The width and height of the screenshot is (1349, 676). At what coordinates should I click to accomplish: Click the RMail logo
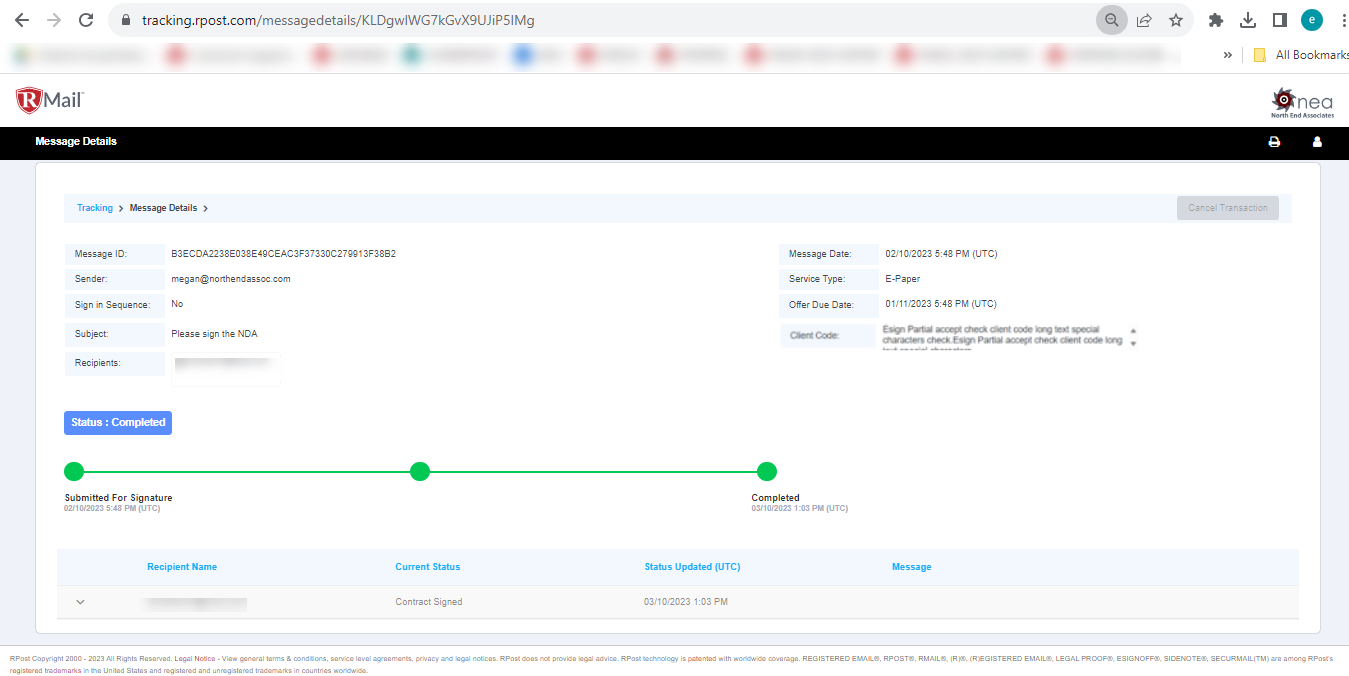point(50,100)
